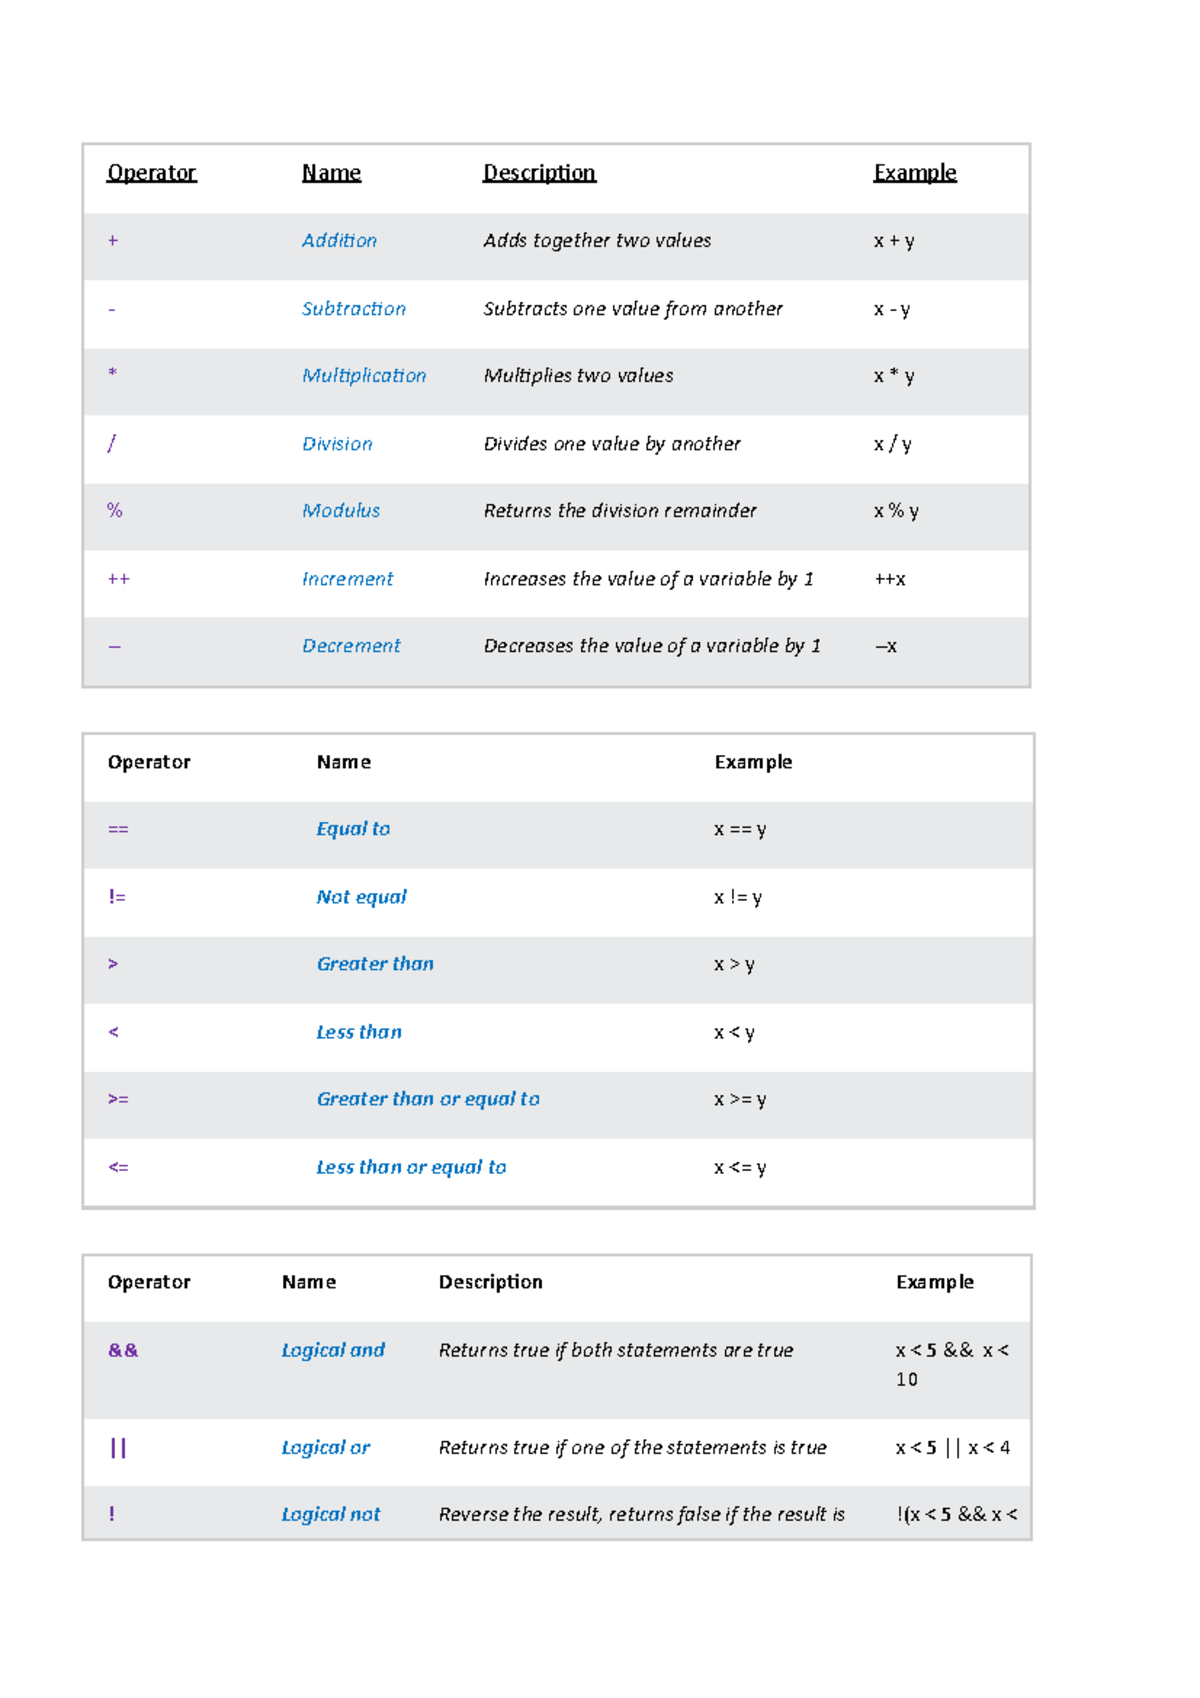Screen dimensions: 1200x1698
Task: Open the "Logical and" operator link
Action: 333,1350
